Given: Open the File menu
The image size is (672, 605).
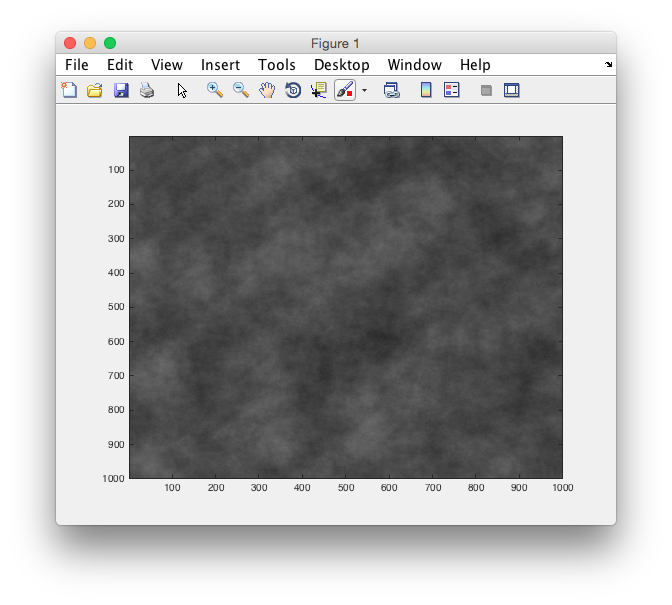Looking at the screenshot, I should click(x=77, y=65).
